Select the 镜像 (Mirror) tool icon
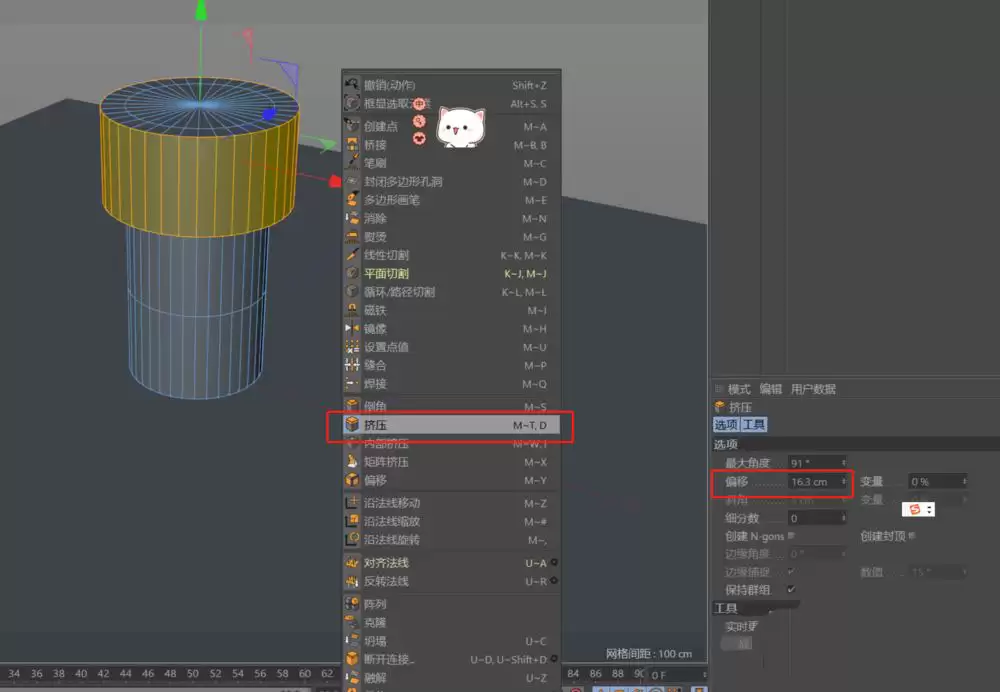The height and width of the screenshot is (692, 1000). pyautogui.click(x=354, y=328)
